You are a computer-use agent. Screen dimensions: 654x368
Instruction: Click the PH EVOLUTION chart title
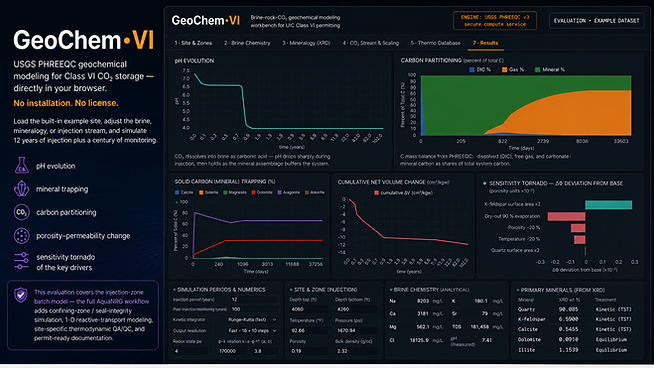pyautogui.click(x=194, y=61)
